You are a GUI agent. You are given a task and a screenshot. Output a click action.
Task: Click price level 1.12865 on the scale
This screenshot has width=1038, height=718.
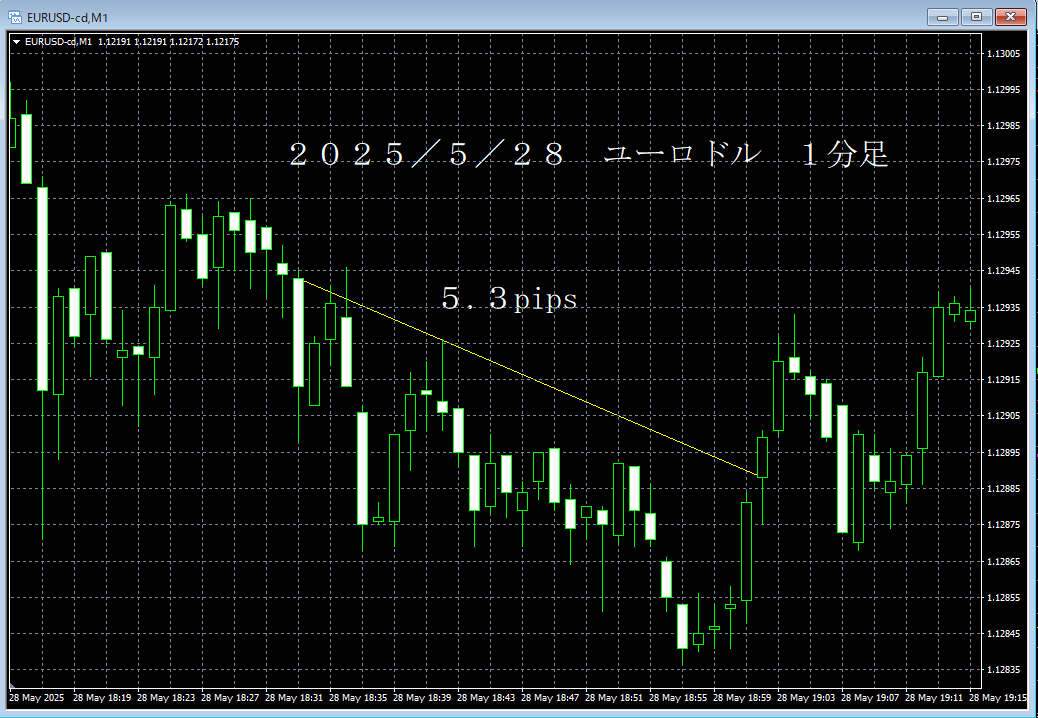(1004, 562)
